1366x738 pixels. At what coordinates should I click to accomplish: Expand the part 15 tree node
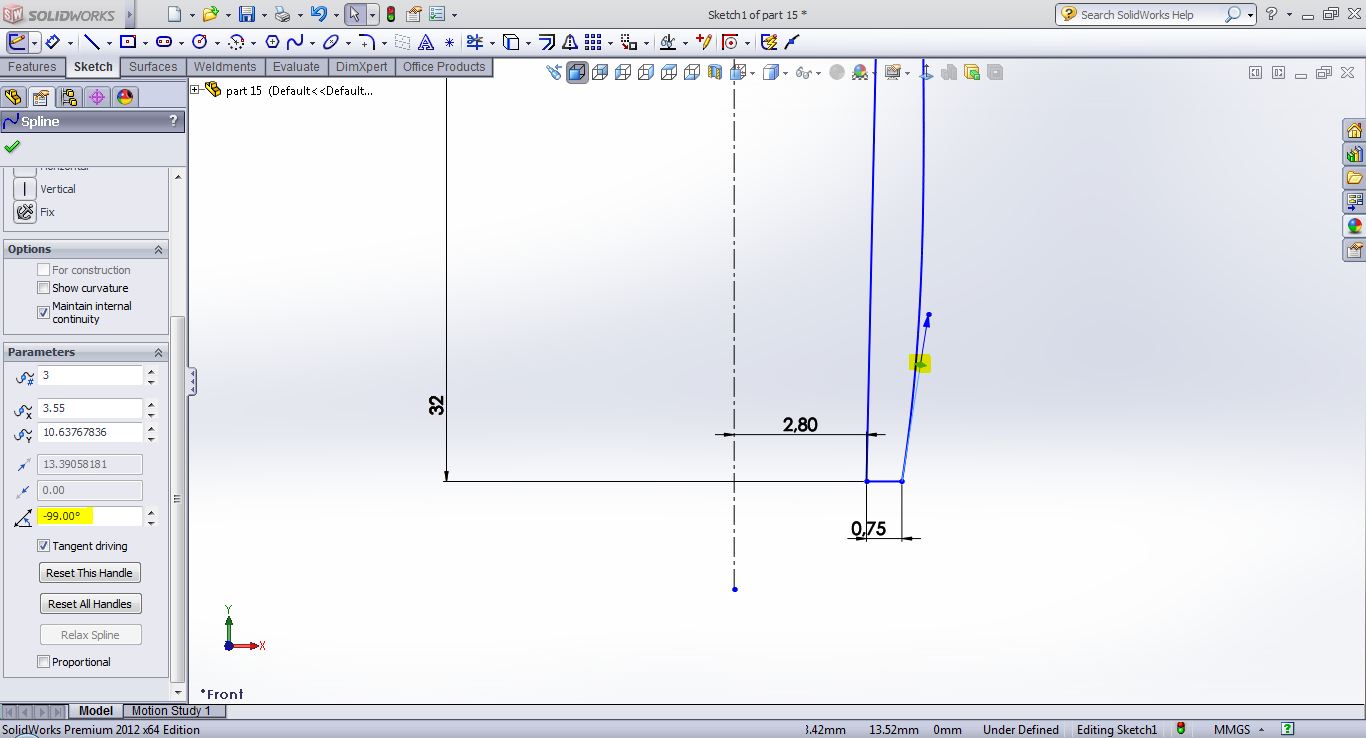point(195,90)
